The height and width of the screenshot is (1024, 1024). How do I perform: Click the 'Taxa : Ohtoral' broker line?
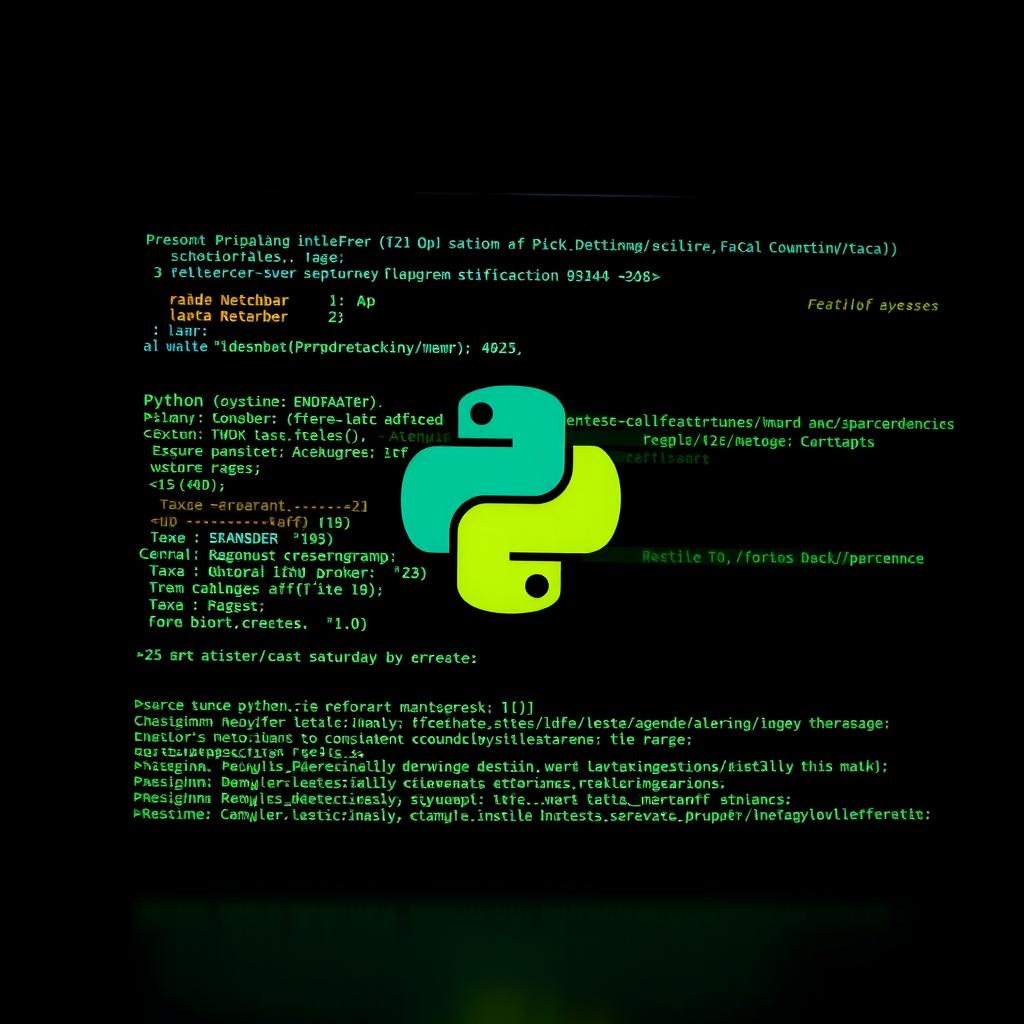point(288,572)
